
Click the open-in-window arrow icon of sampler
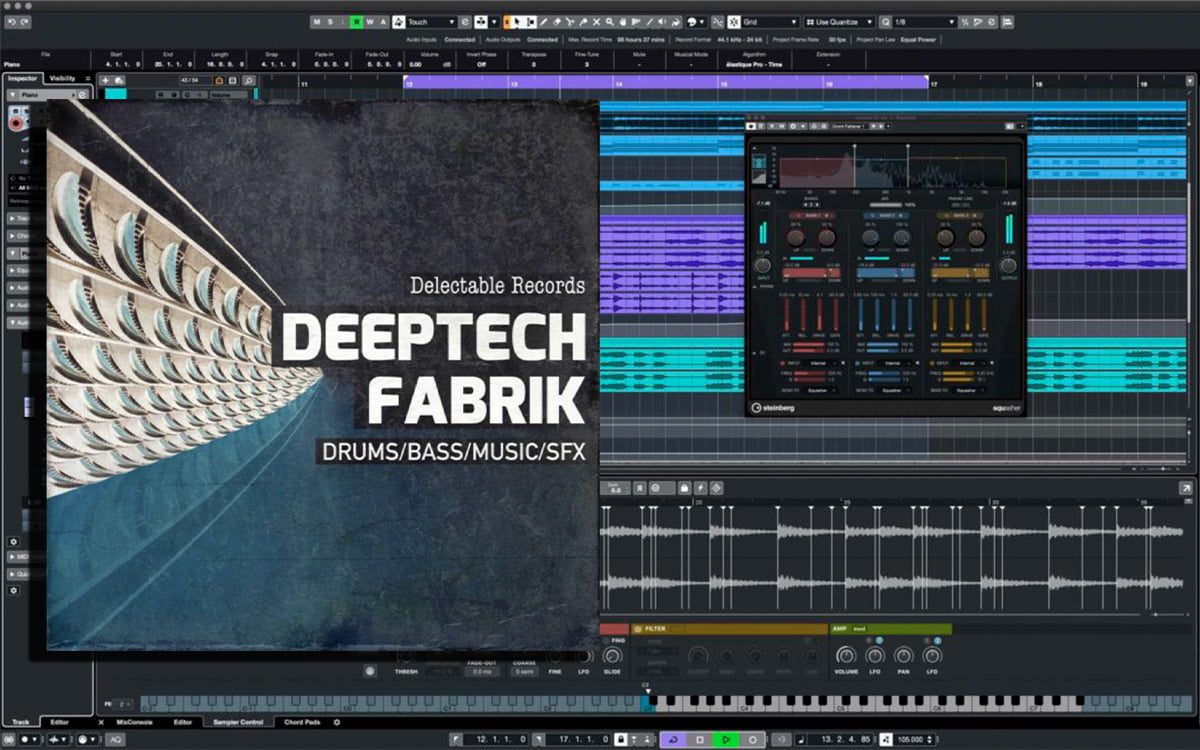(x=1185, y=488)
